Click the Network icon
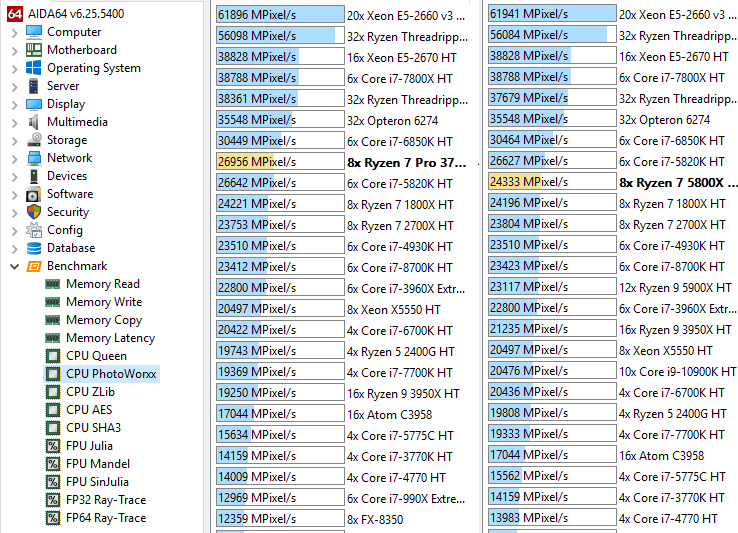 tap(34, 158)
